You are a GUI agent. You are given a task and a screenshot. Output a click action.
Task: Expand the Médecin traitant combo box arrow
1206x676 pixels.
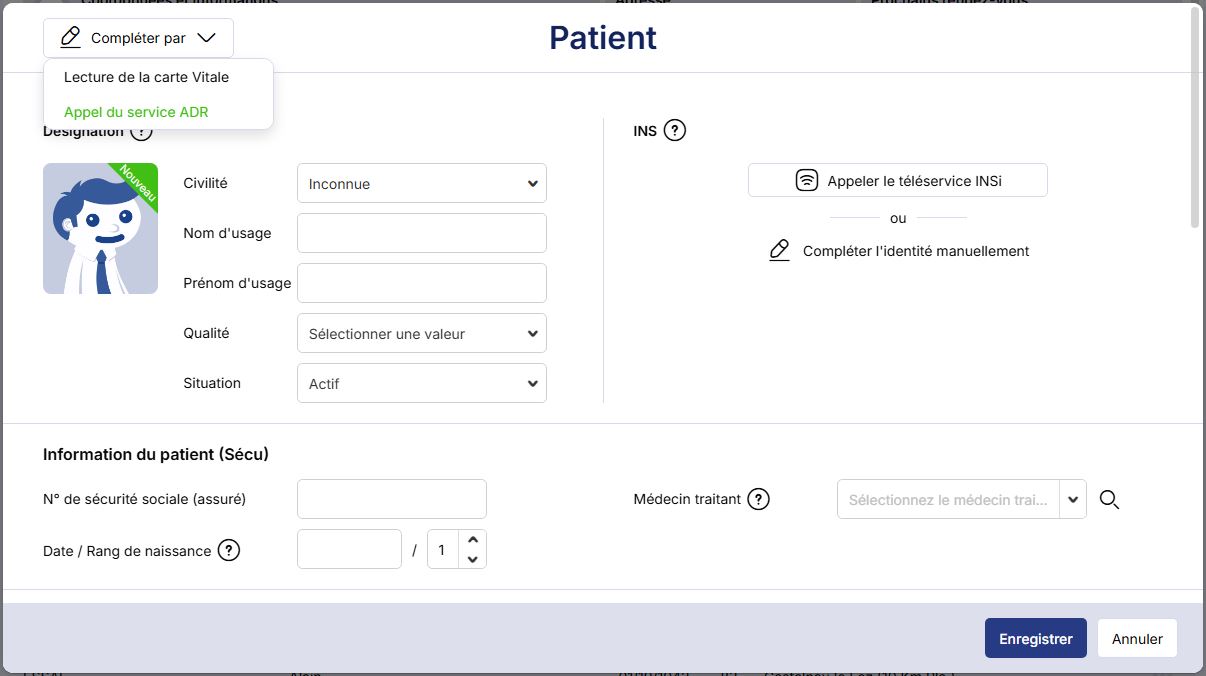(x=1073, y=499)
